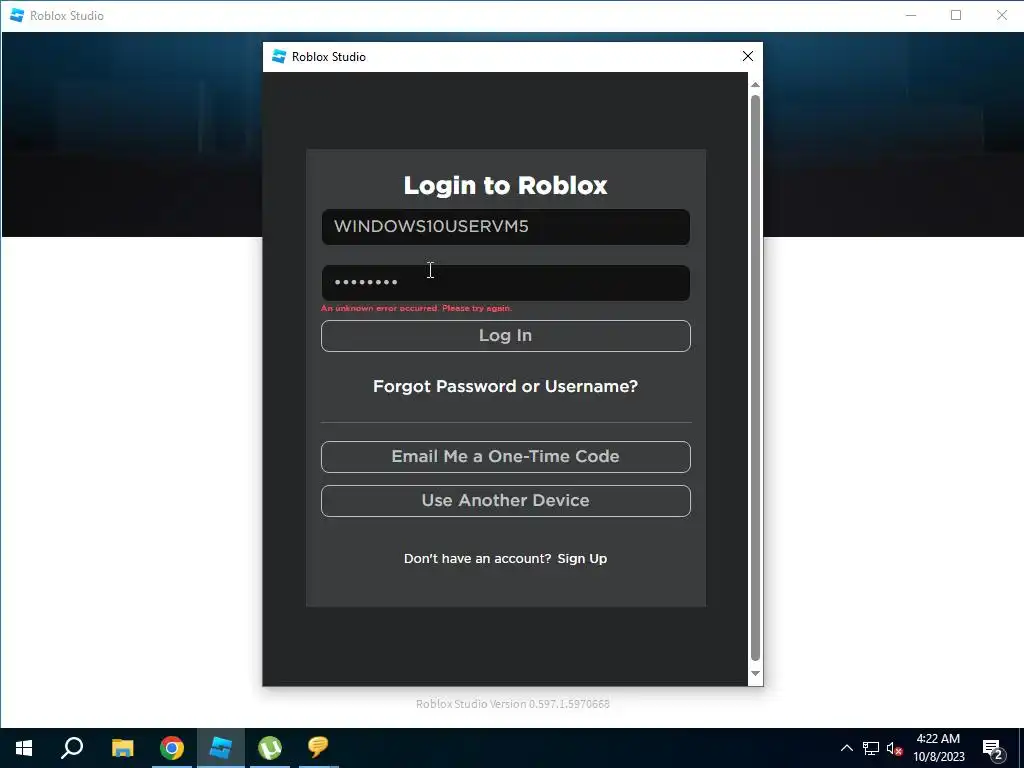Image resolution: width=1024 pixels, height=768 pixels.
Task: Open Forgot Password or Username link
Action: coord(505,386)
